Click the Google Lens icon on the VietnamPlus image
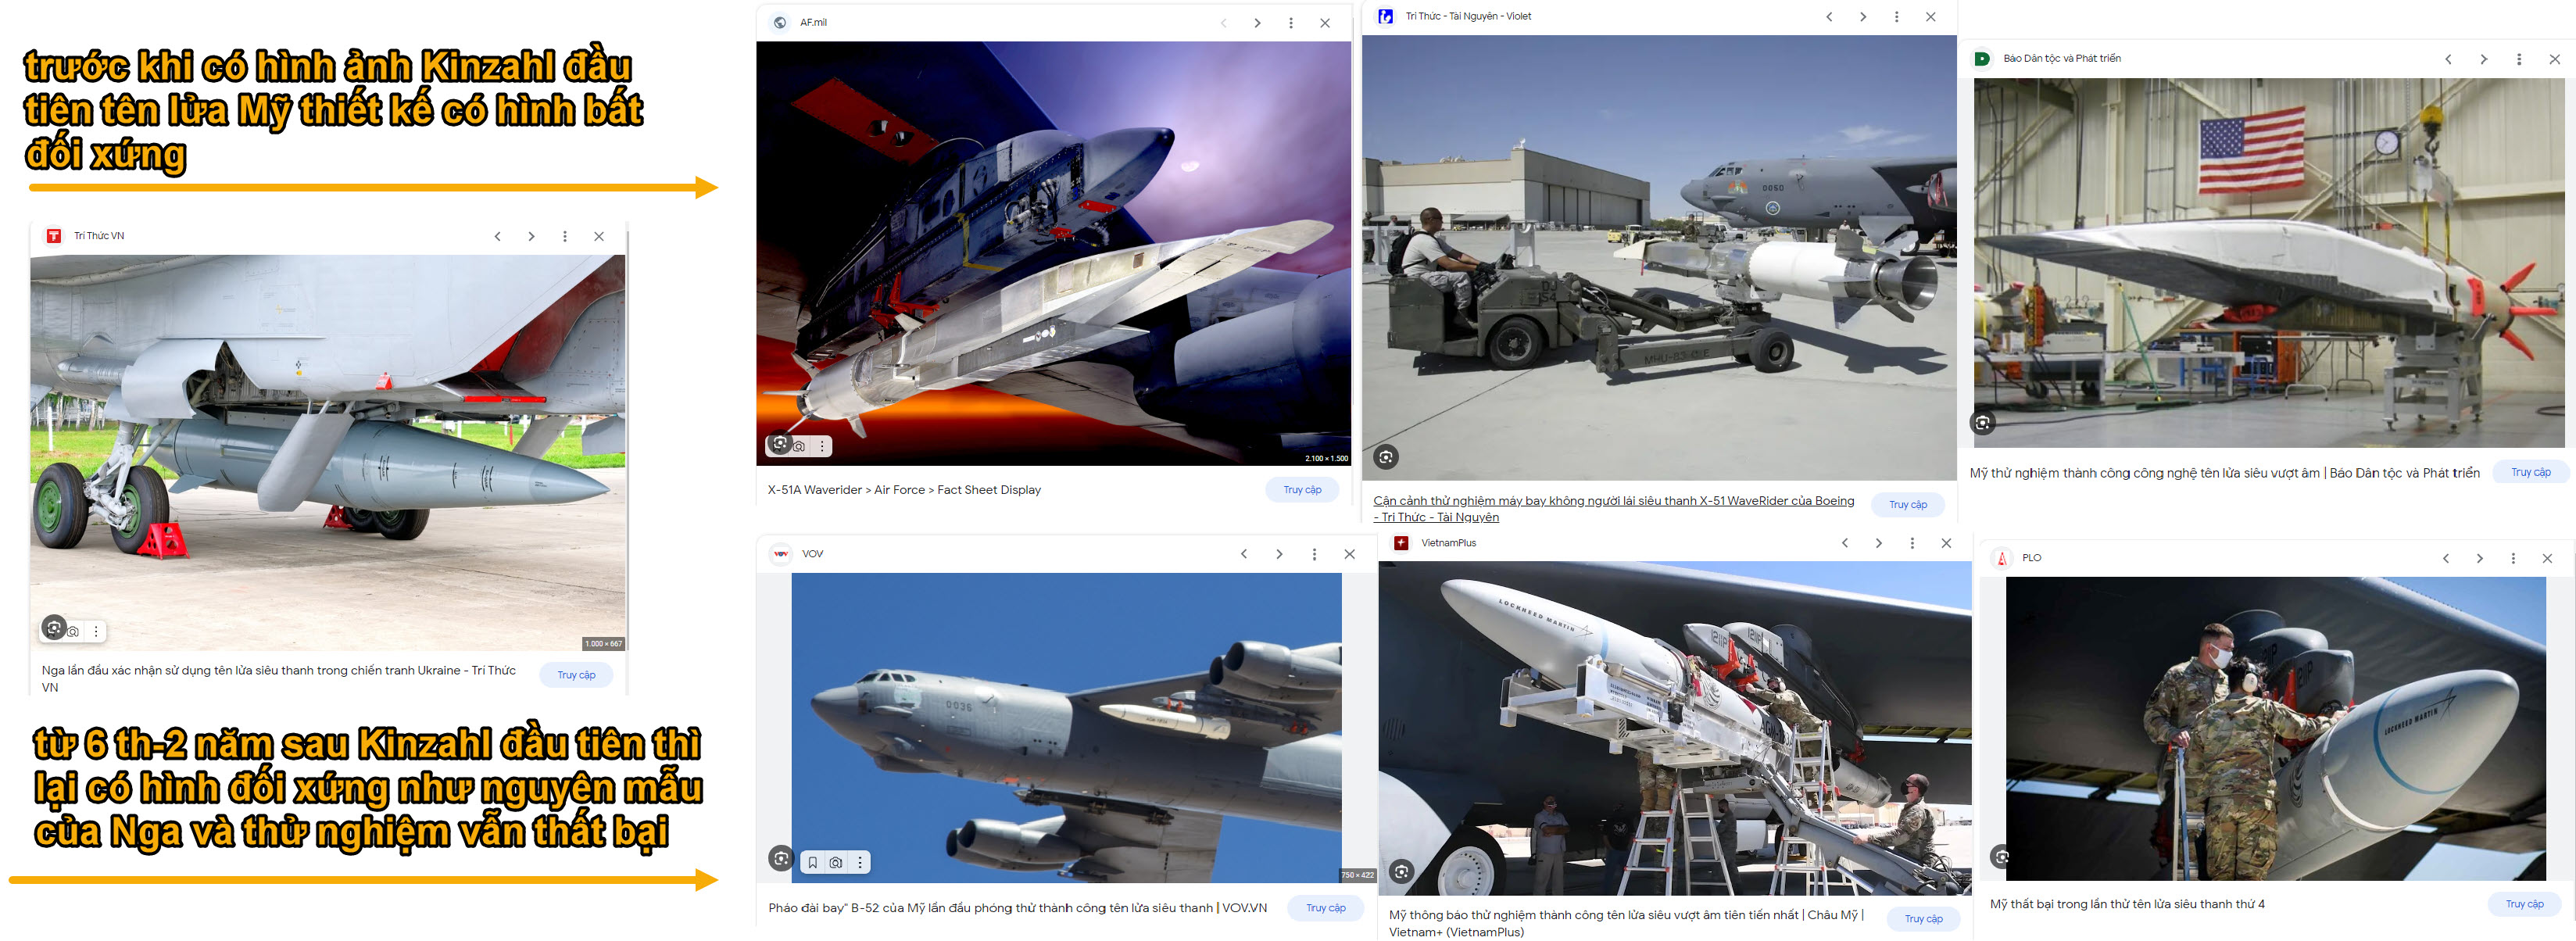This screenshot has height=941, width=2576. (x=1401, y=871)
